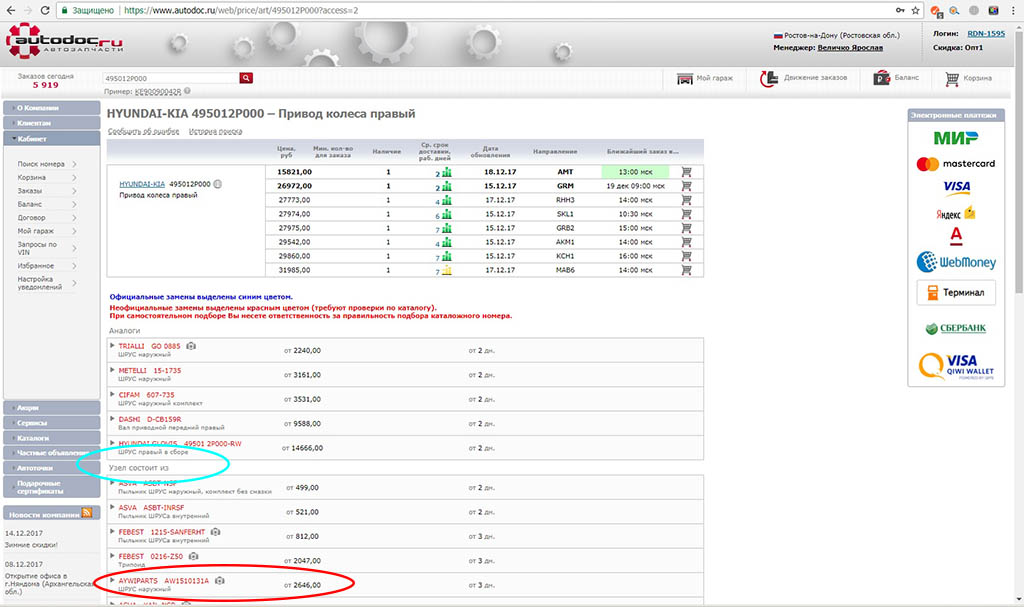Expand the CIFAM 607-735 analog row
1024x607 pixels.
pos(113,395)
